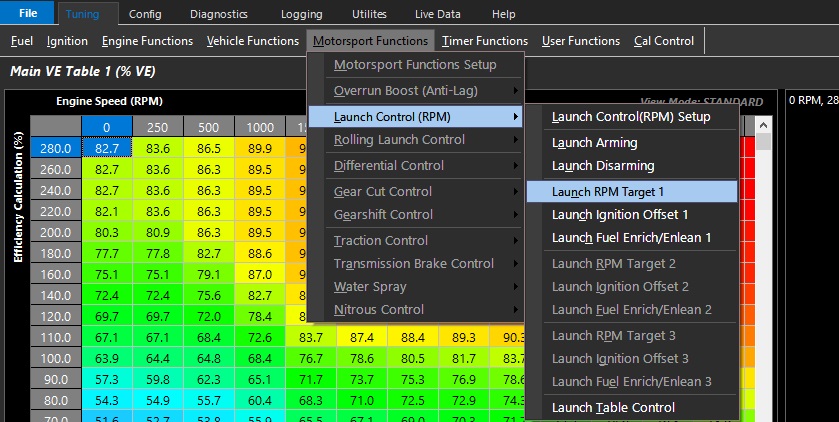Click the table's vertical scrollbar up arrow
The image size is (839, 422).
pyautogui.click(x=764, y=126)
